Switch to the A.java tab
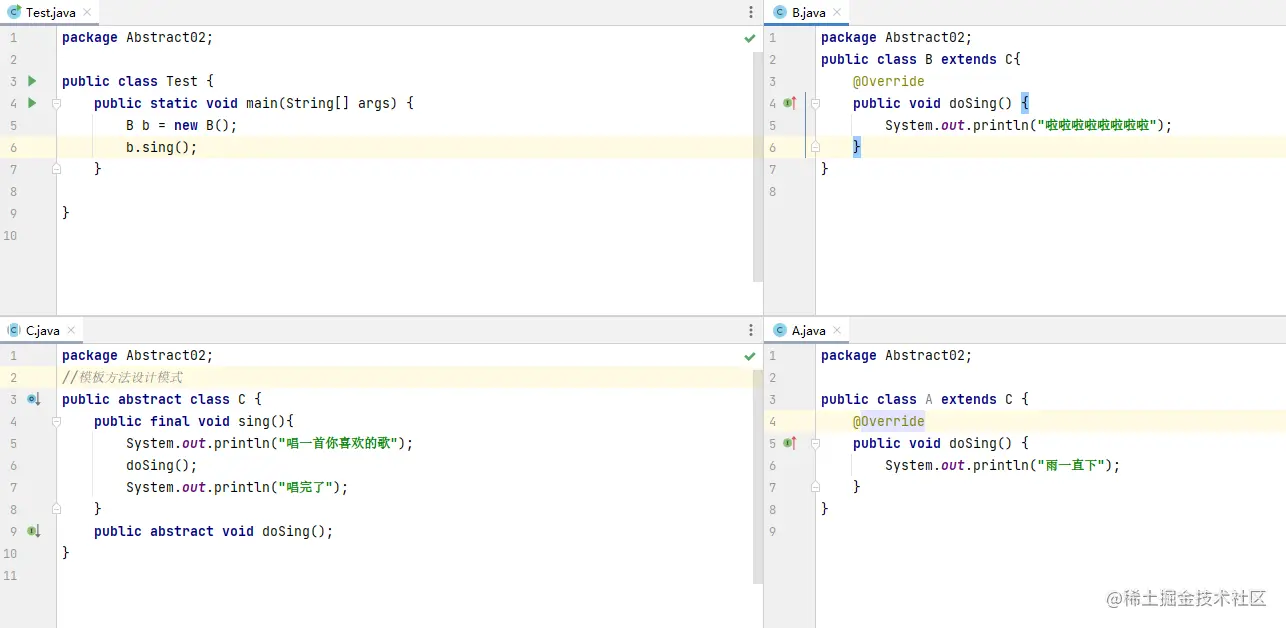The image size is (1286, 628). (x=809, y=330)
